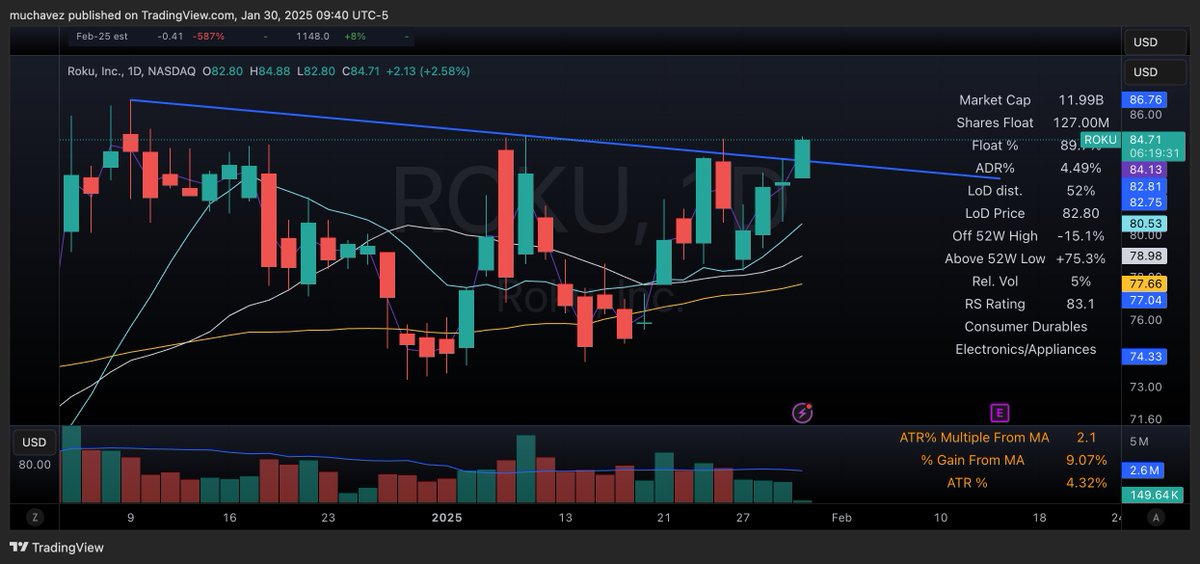Click the 82.75 price label
This screenshot has width=1200, height=564.
pyautogui.click(x=1145, y=202)
